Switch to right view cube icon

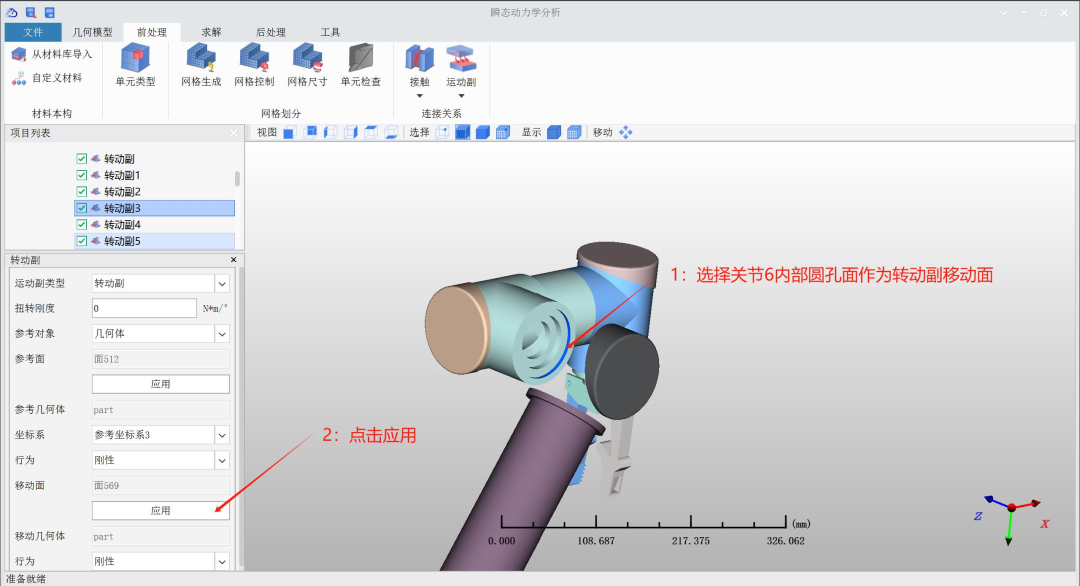[x=351, y=132]
